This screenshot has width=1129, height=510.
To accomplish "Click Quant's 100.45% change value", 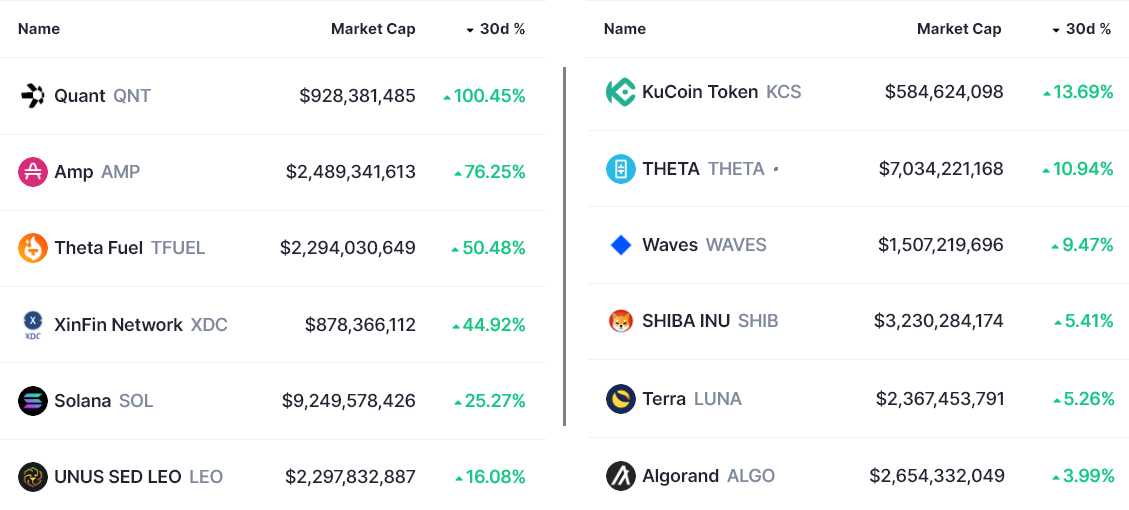I will coord(489,96).
